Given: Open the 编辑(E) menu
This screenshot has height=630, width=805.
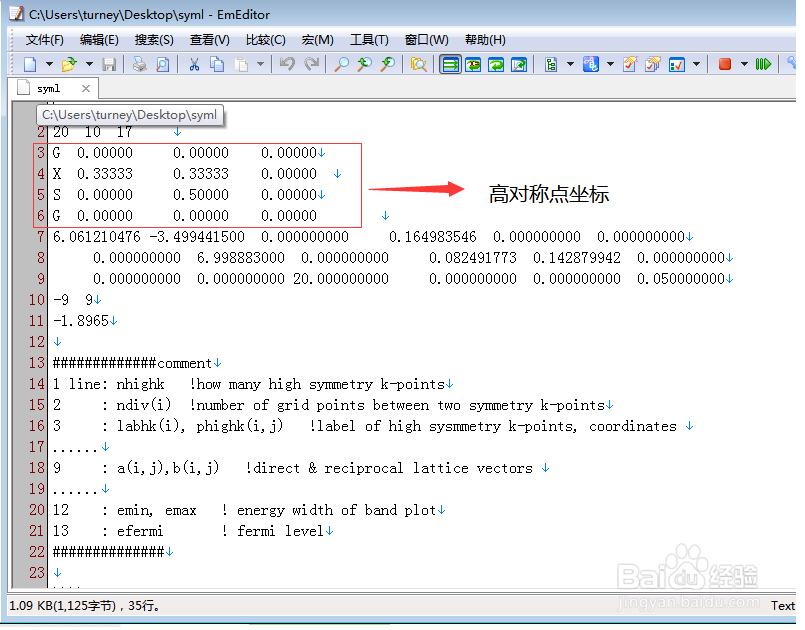Looking at the screenshot, I should 99,40.
